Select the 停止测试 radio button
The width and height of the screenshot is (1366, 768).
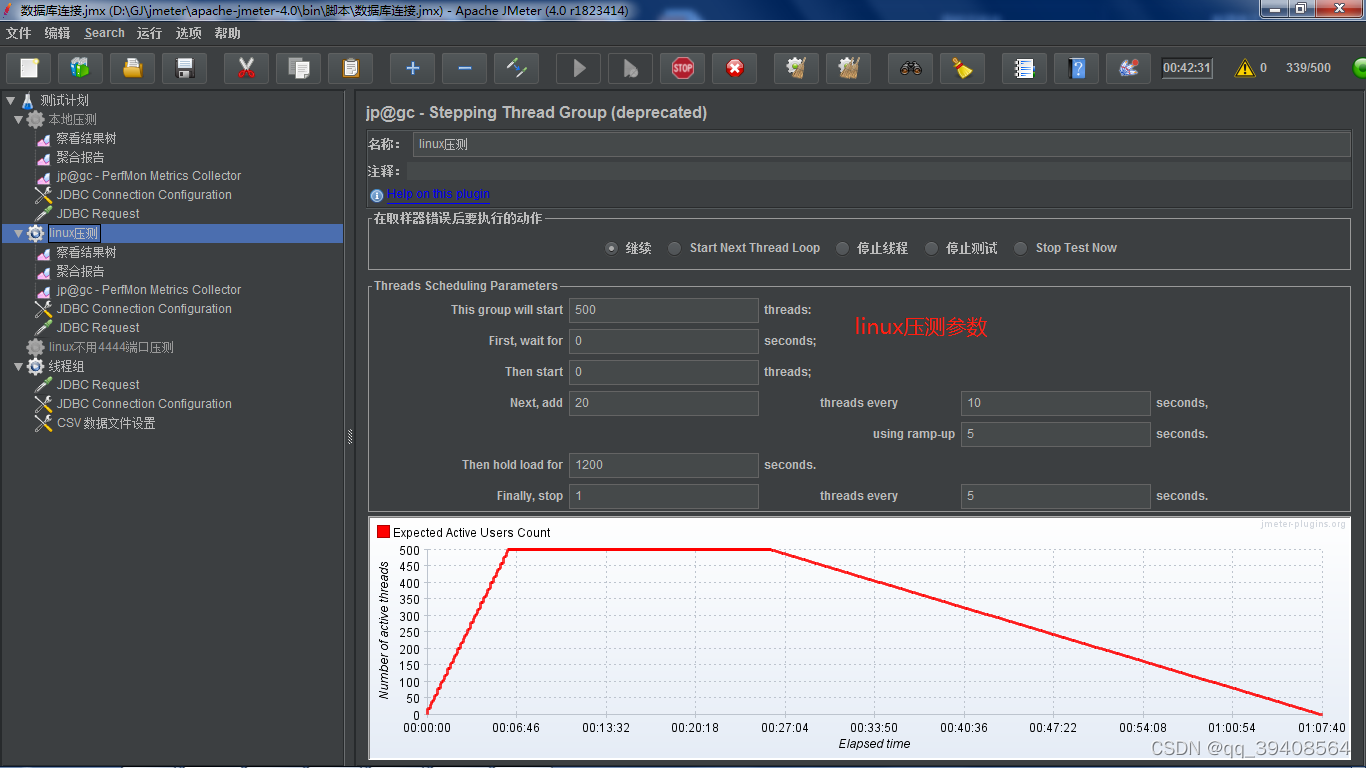(931, 248)
